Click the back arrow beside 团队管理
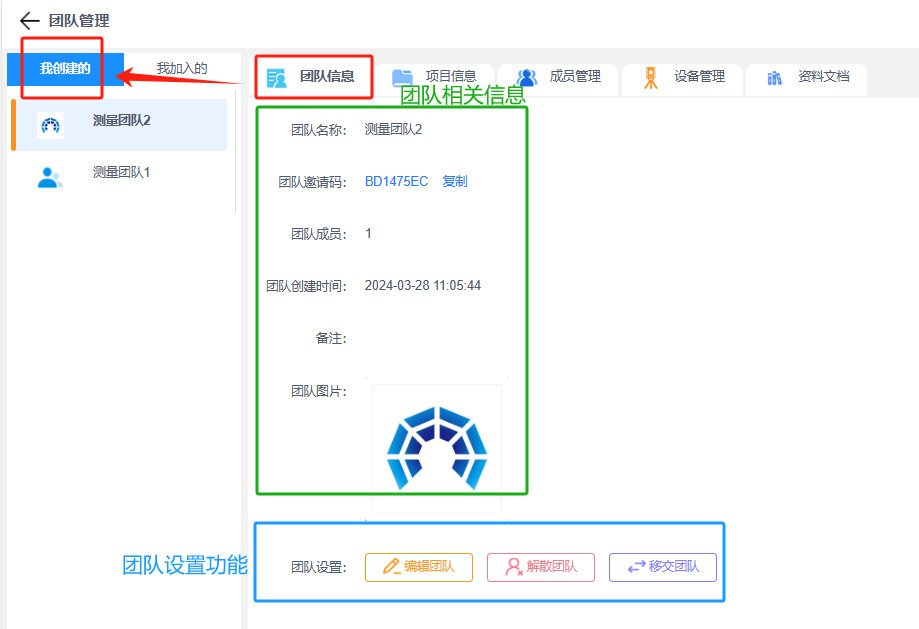 (29, 21)
